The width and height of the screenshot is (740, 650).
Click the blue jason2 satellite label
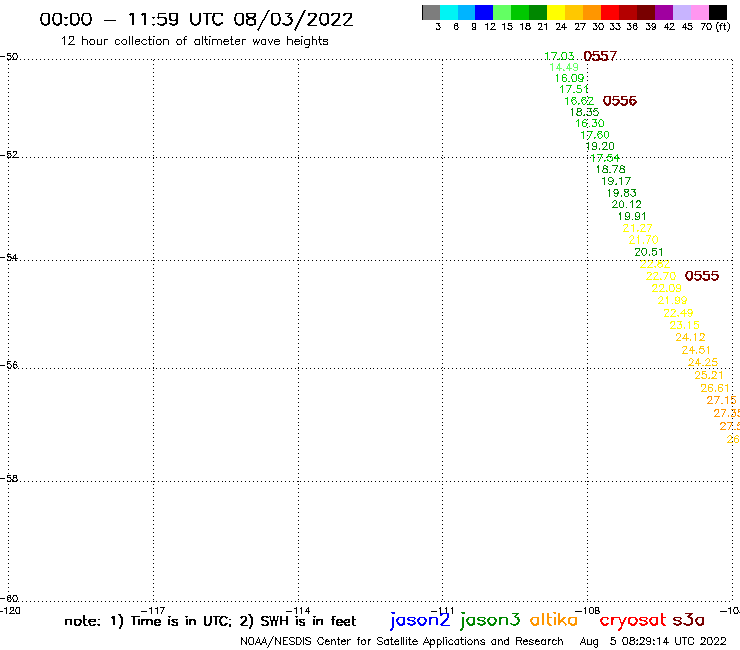point(420,621)
